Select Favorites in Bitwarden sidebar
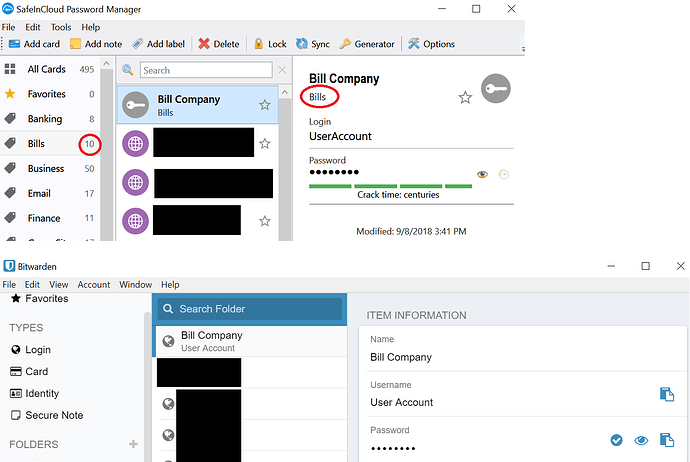The image size is (690, 462). click(40, 299)
